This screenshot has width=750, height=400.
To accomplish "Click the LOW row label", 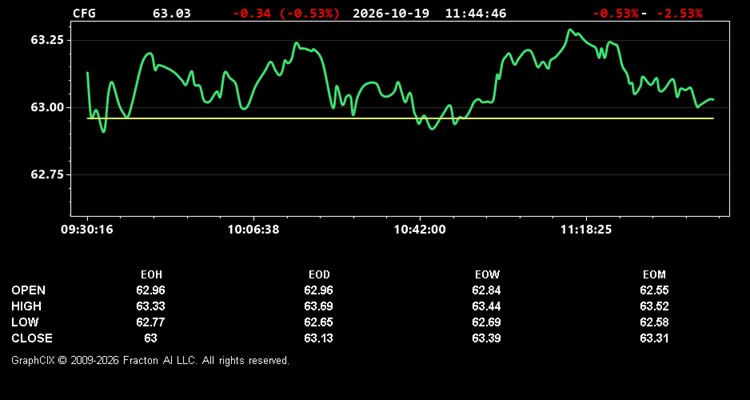I will 25,322.
